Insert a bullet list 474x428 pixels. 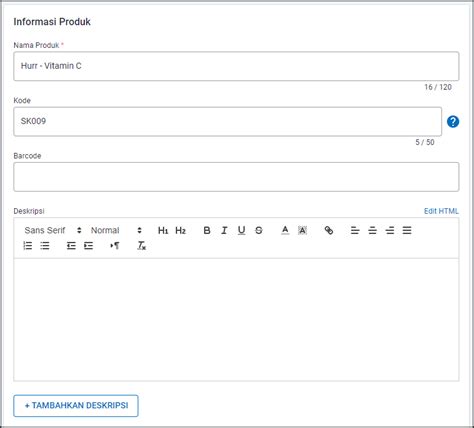[45, 246]
